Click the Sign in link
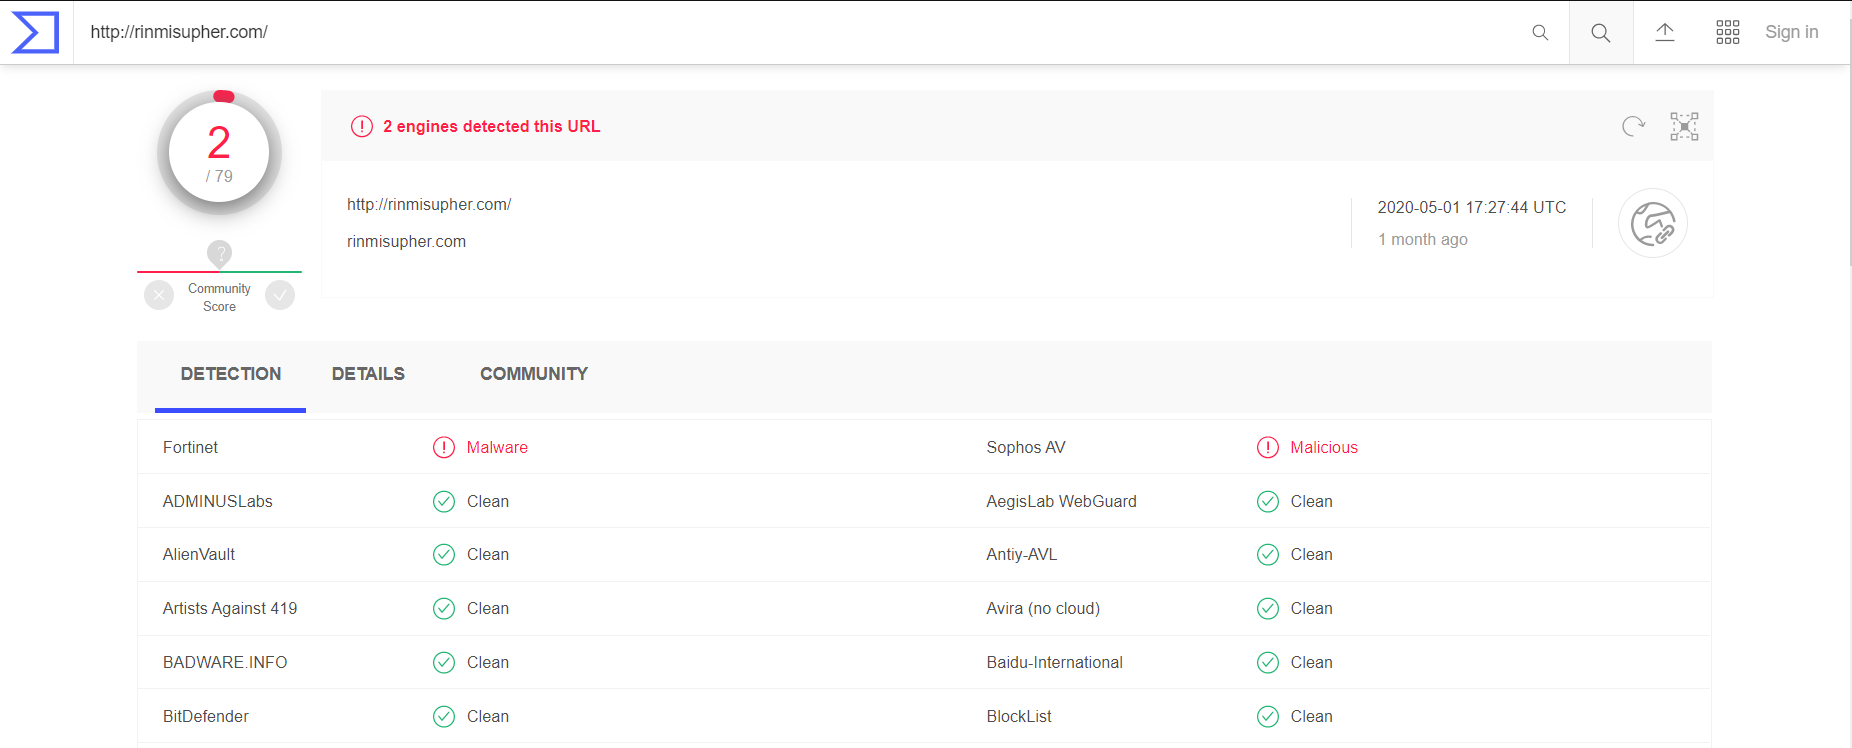 pos(1792,32)
